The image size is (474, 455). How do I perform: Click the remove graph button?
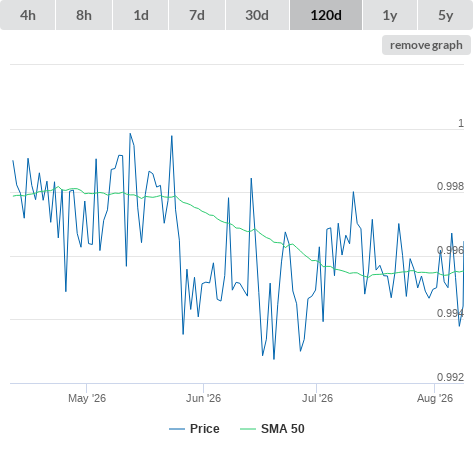pyautogui.click(x=426, y=45)
